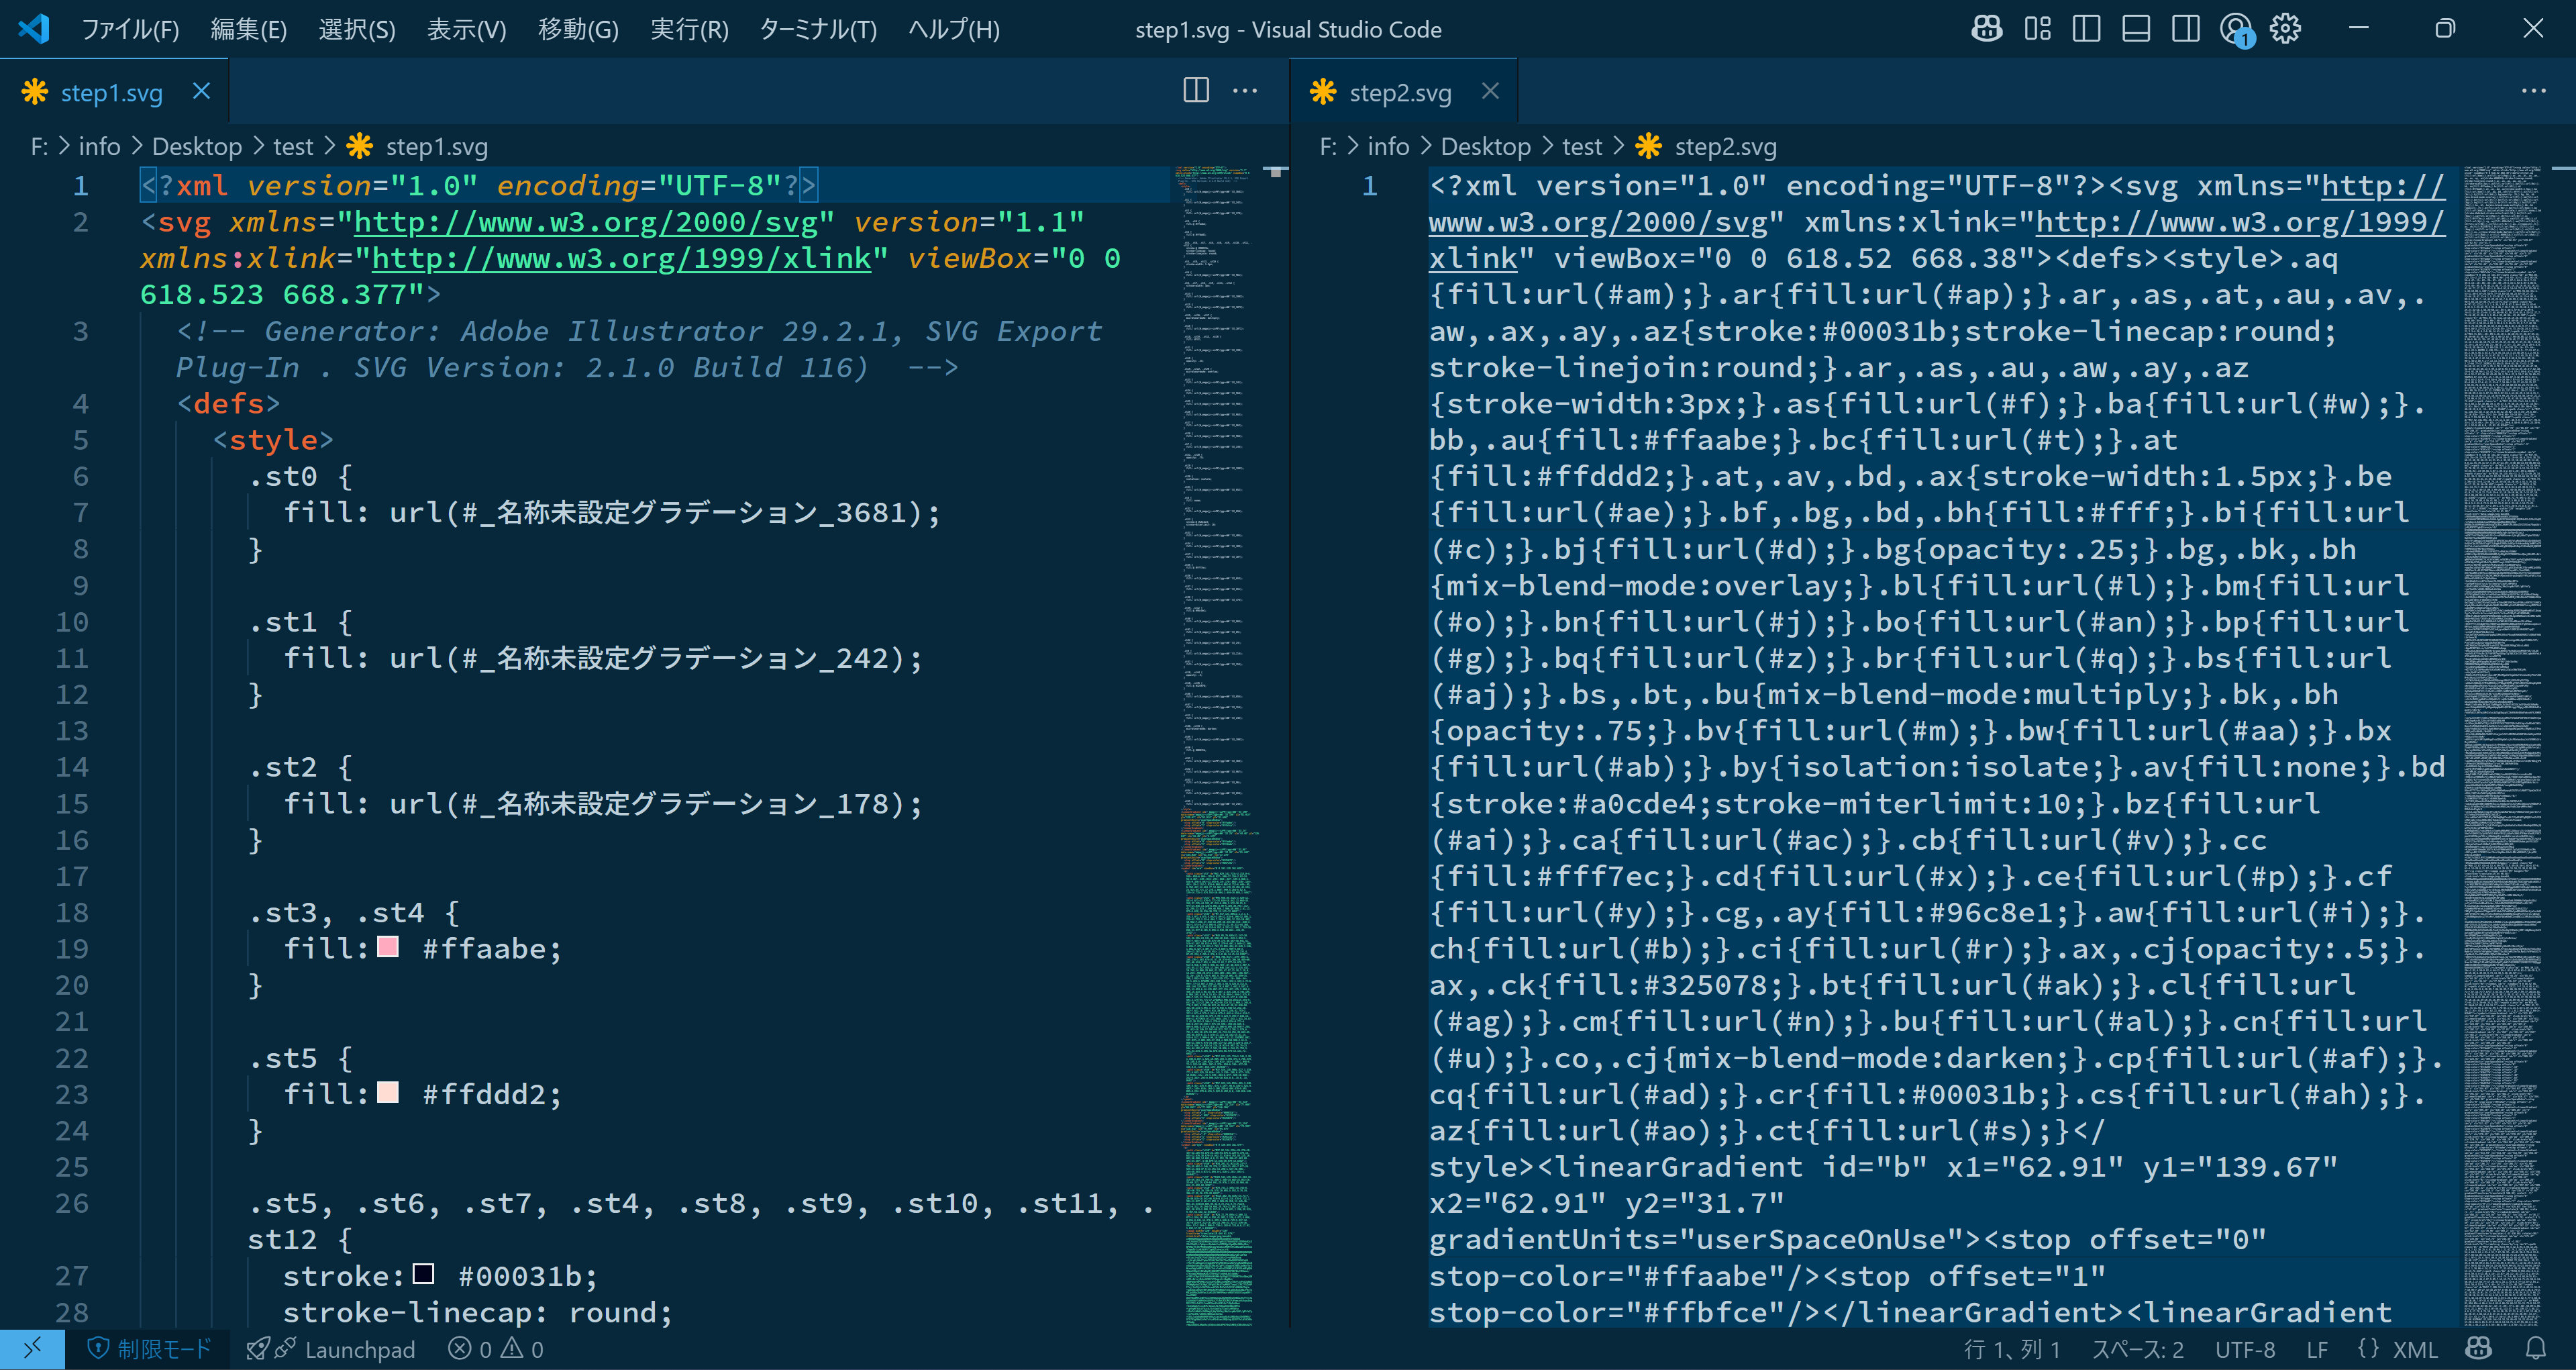Switch to the step2.svg tab
The image size is (2576, 1370).
click(1399, 93)
